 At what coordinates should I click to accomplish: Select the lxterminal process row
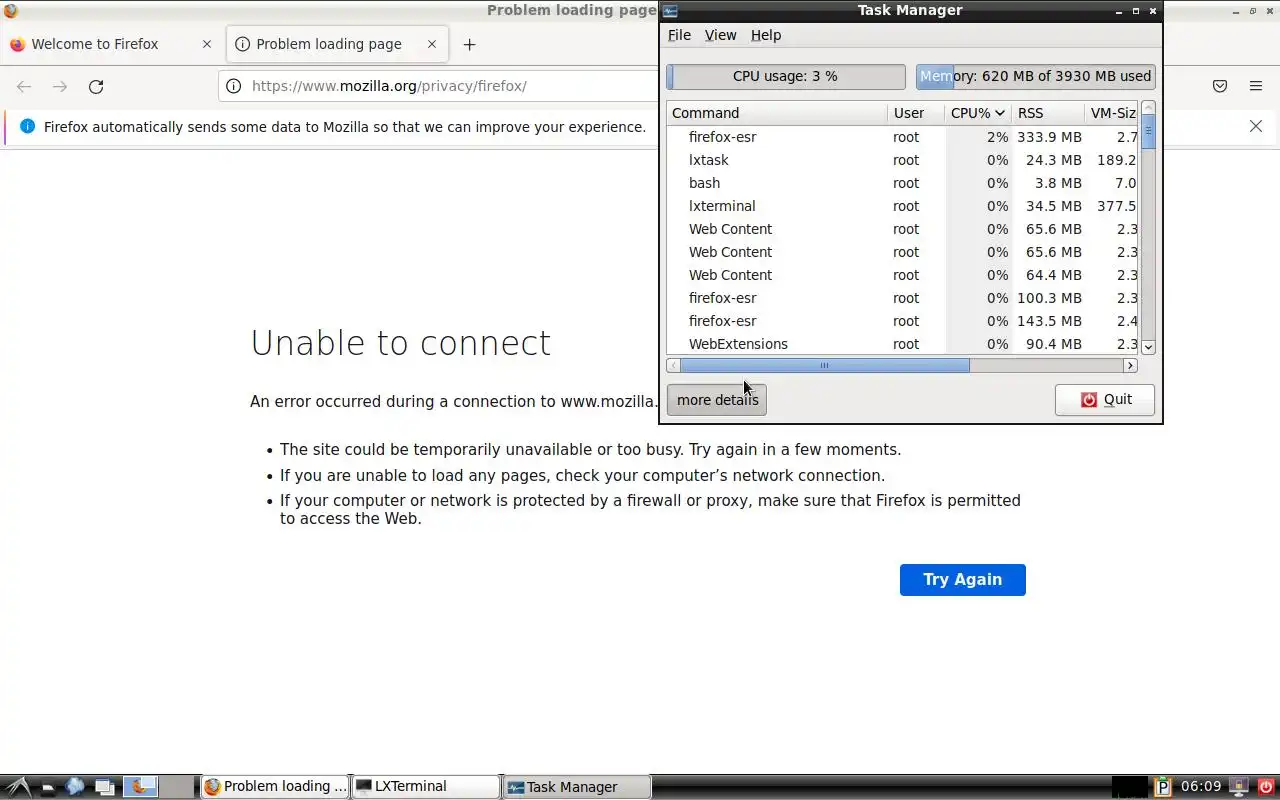[903, 206]
